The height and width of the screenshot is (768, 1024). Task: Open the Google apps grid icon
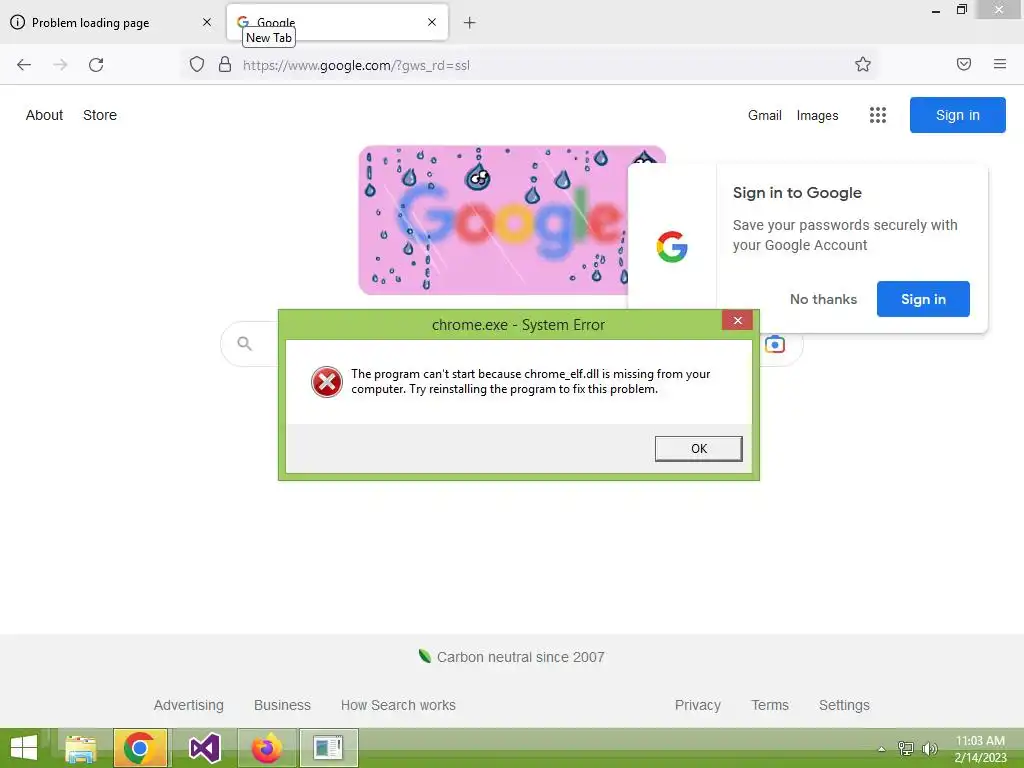[878, 116]
